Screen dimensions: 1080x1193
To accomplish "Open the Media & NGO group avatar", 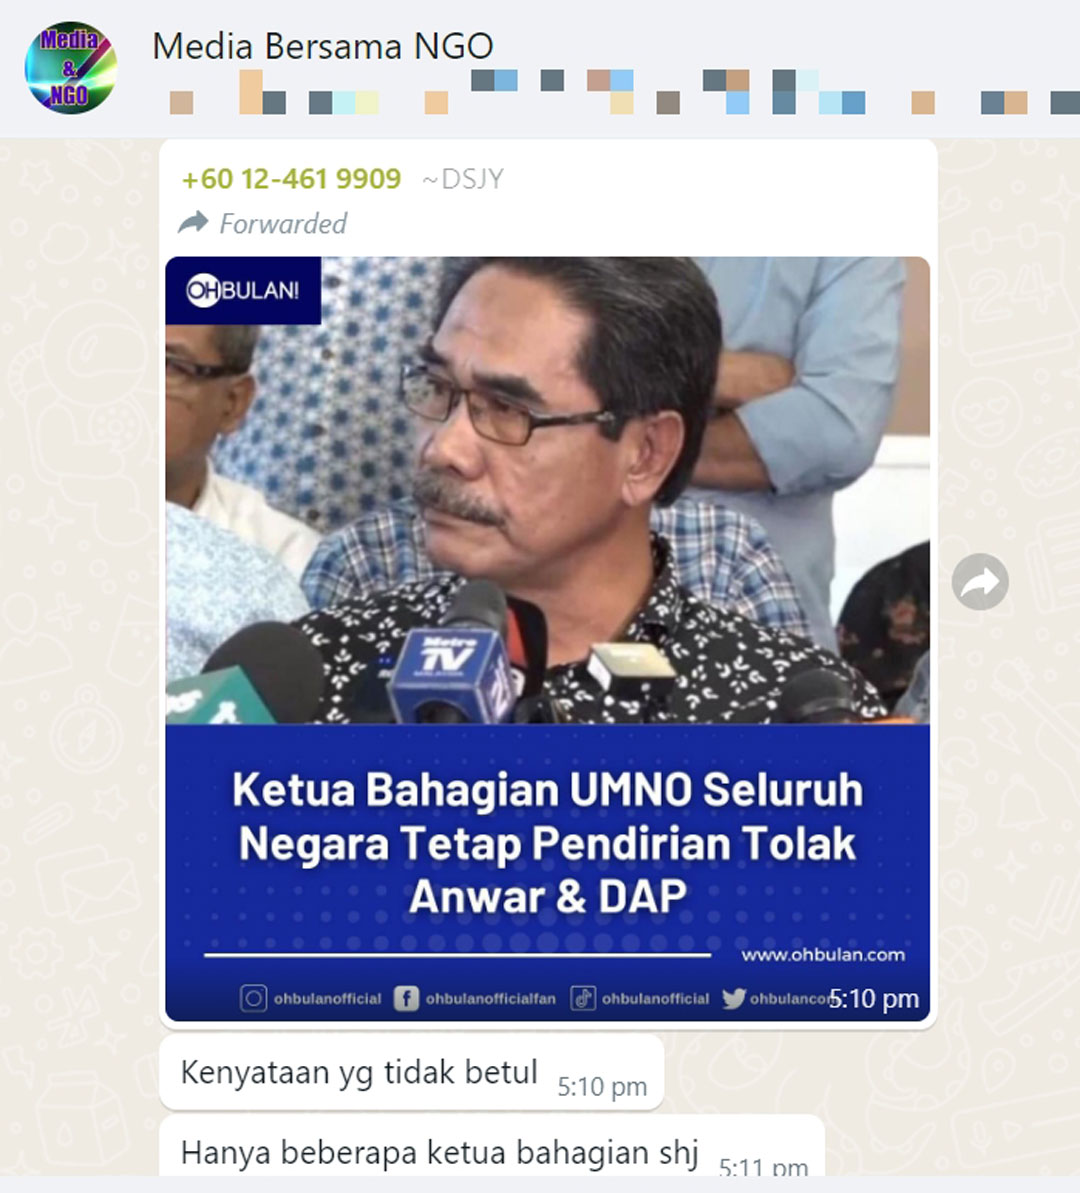I will (70, 68).
